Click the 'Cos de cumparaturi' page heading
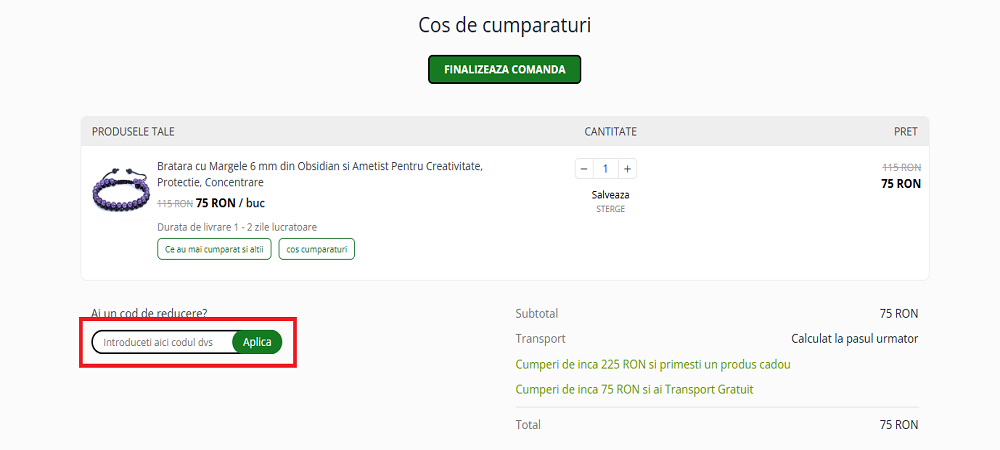 click(x=504, y=24)
